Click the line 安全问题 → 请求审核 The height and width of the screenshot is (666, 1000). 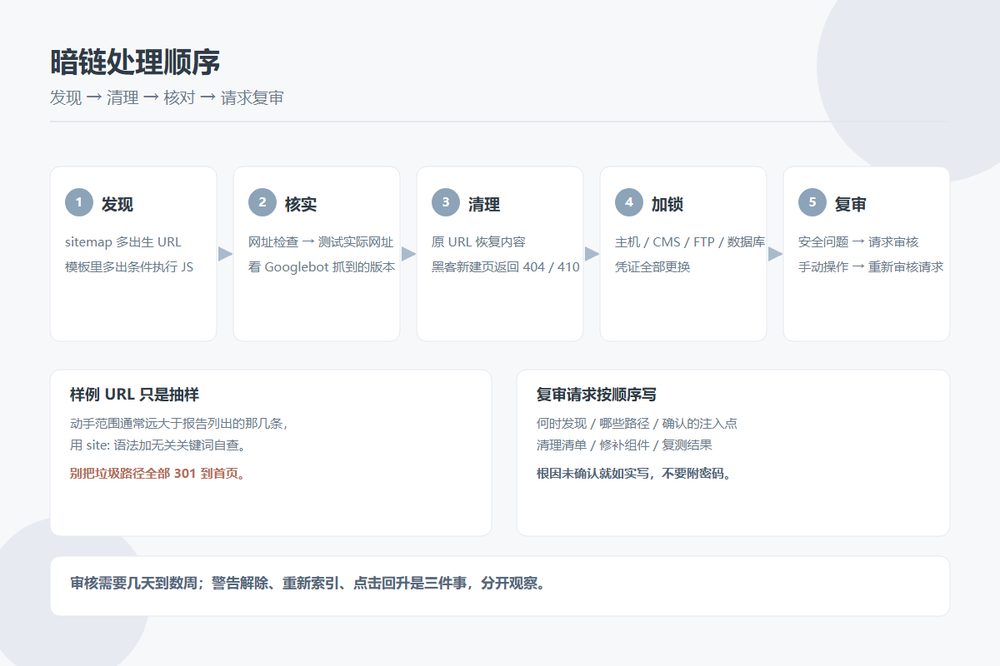tap(858, 242)
